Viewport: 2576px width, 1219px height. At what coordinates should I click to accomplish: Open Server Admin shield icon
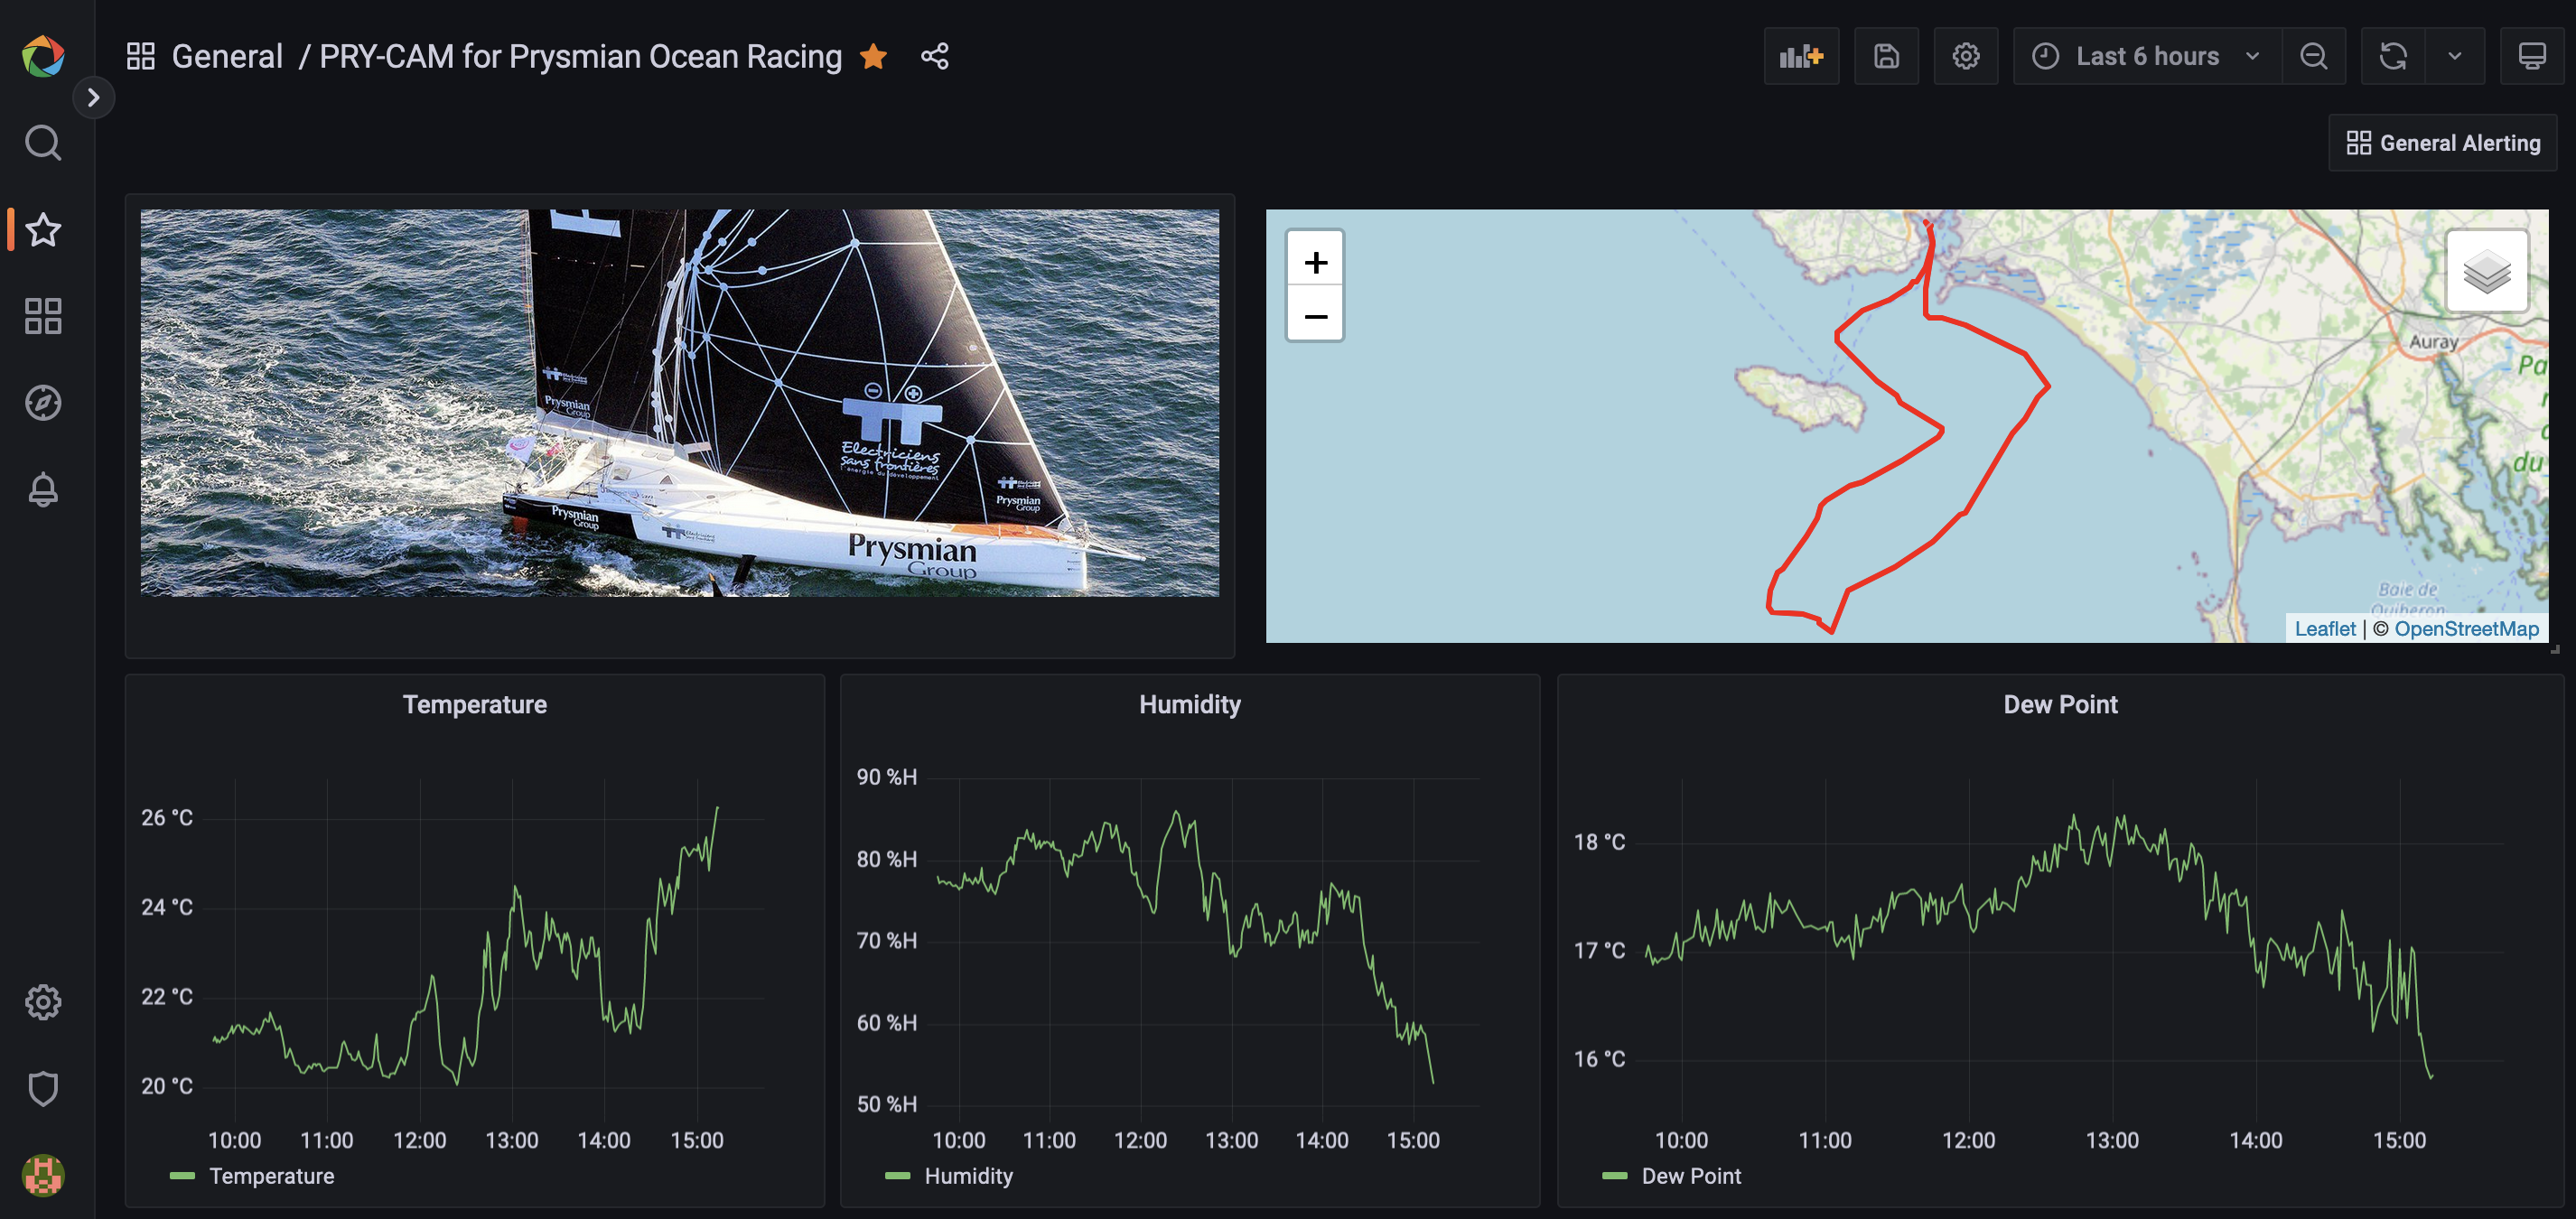point(43,1089)
